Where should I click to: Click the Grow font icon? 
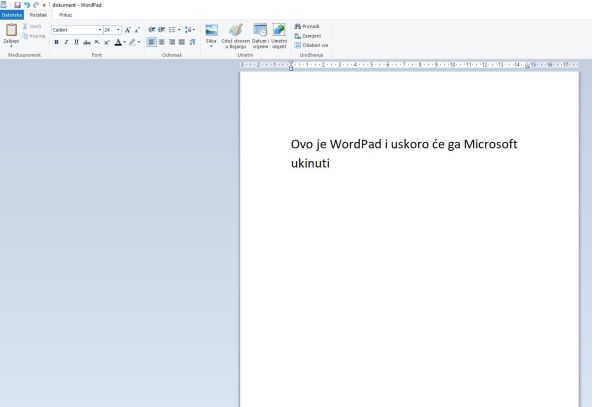(128, 30)
